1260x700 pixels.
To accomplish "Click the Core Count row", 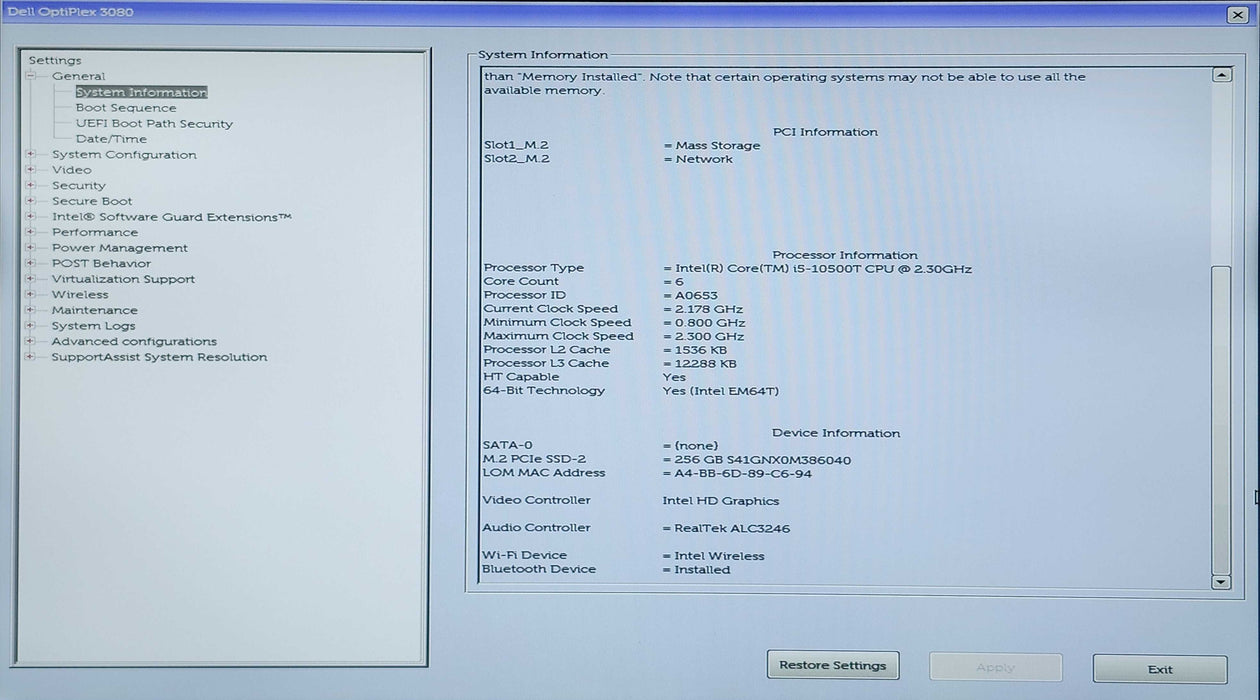I will (x=584, y=282).
